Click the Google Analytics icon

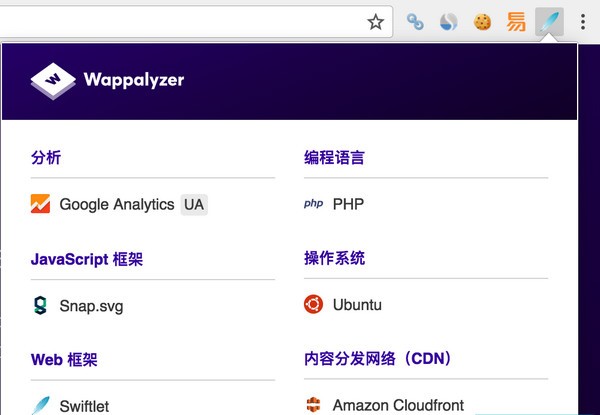point(40,203)
